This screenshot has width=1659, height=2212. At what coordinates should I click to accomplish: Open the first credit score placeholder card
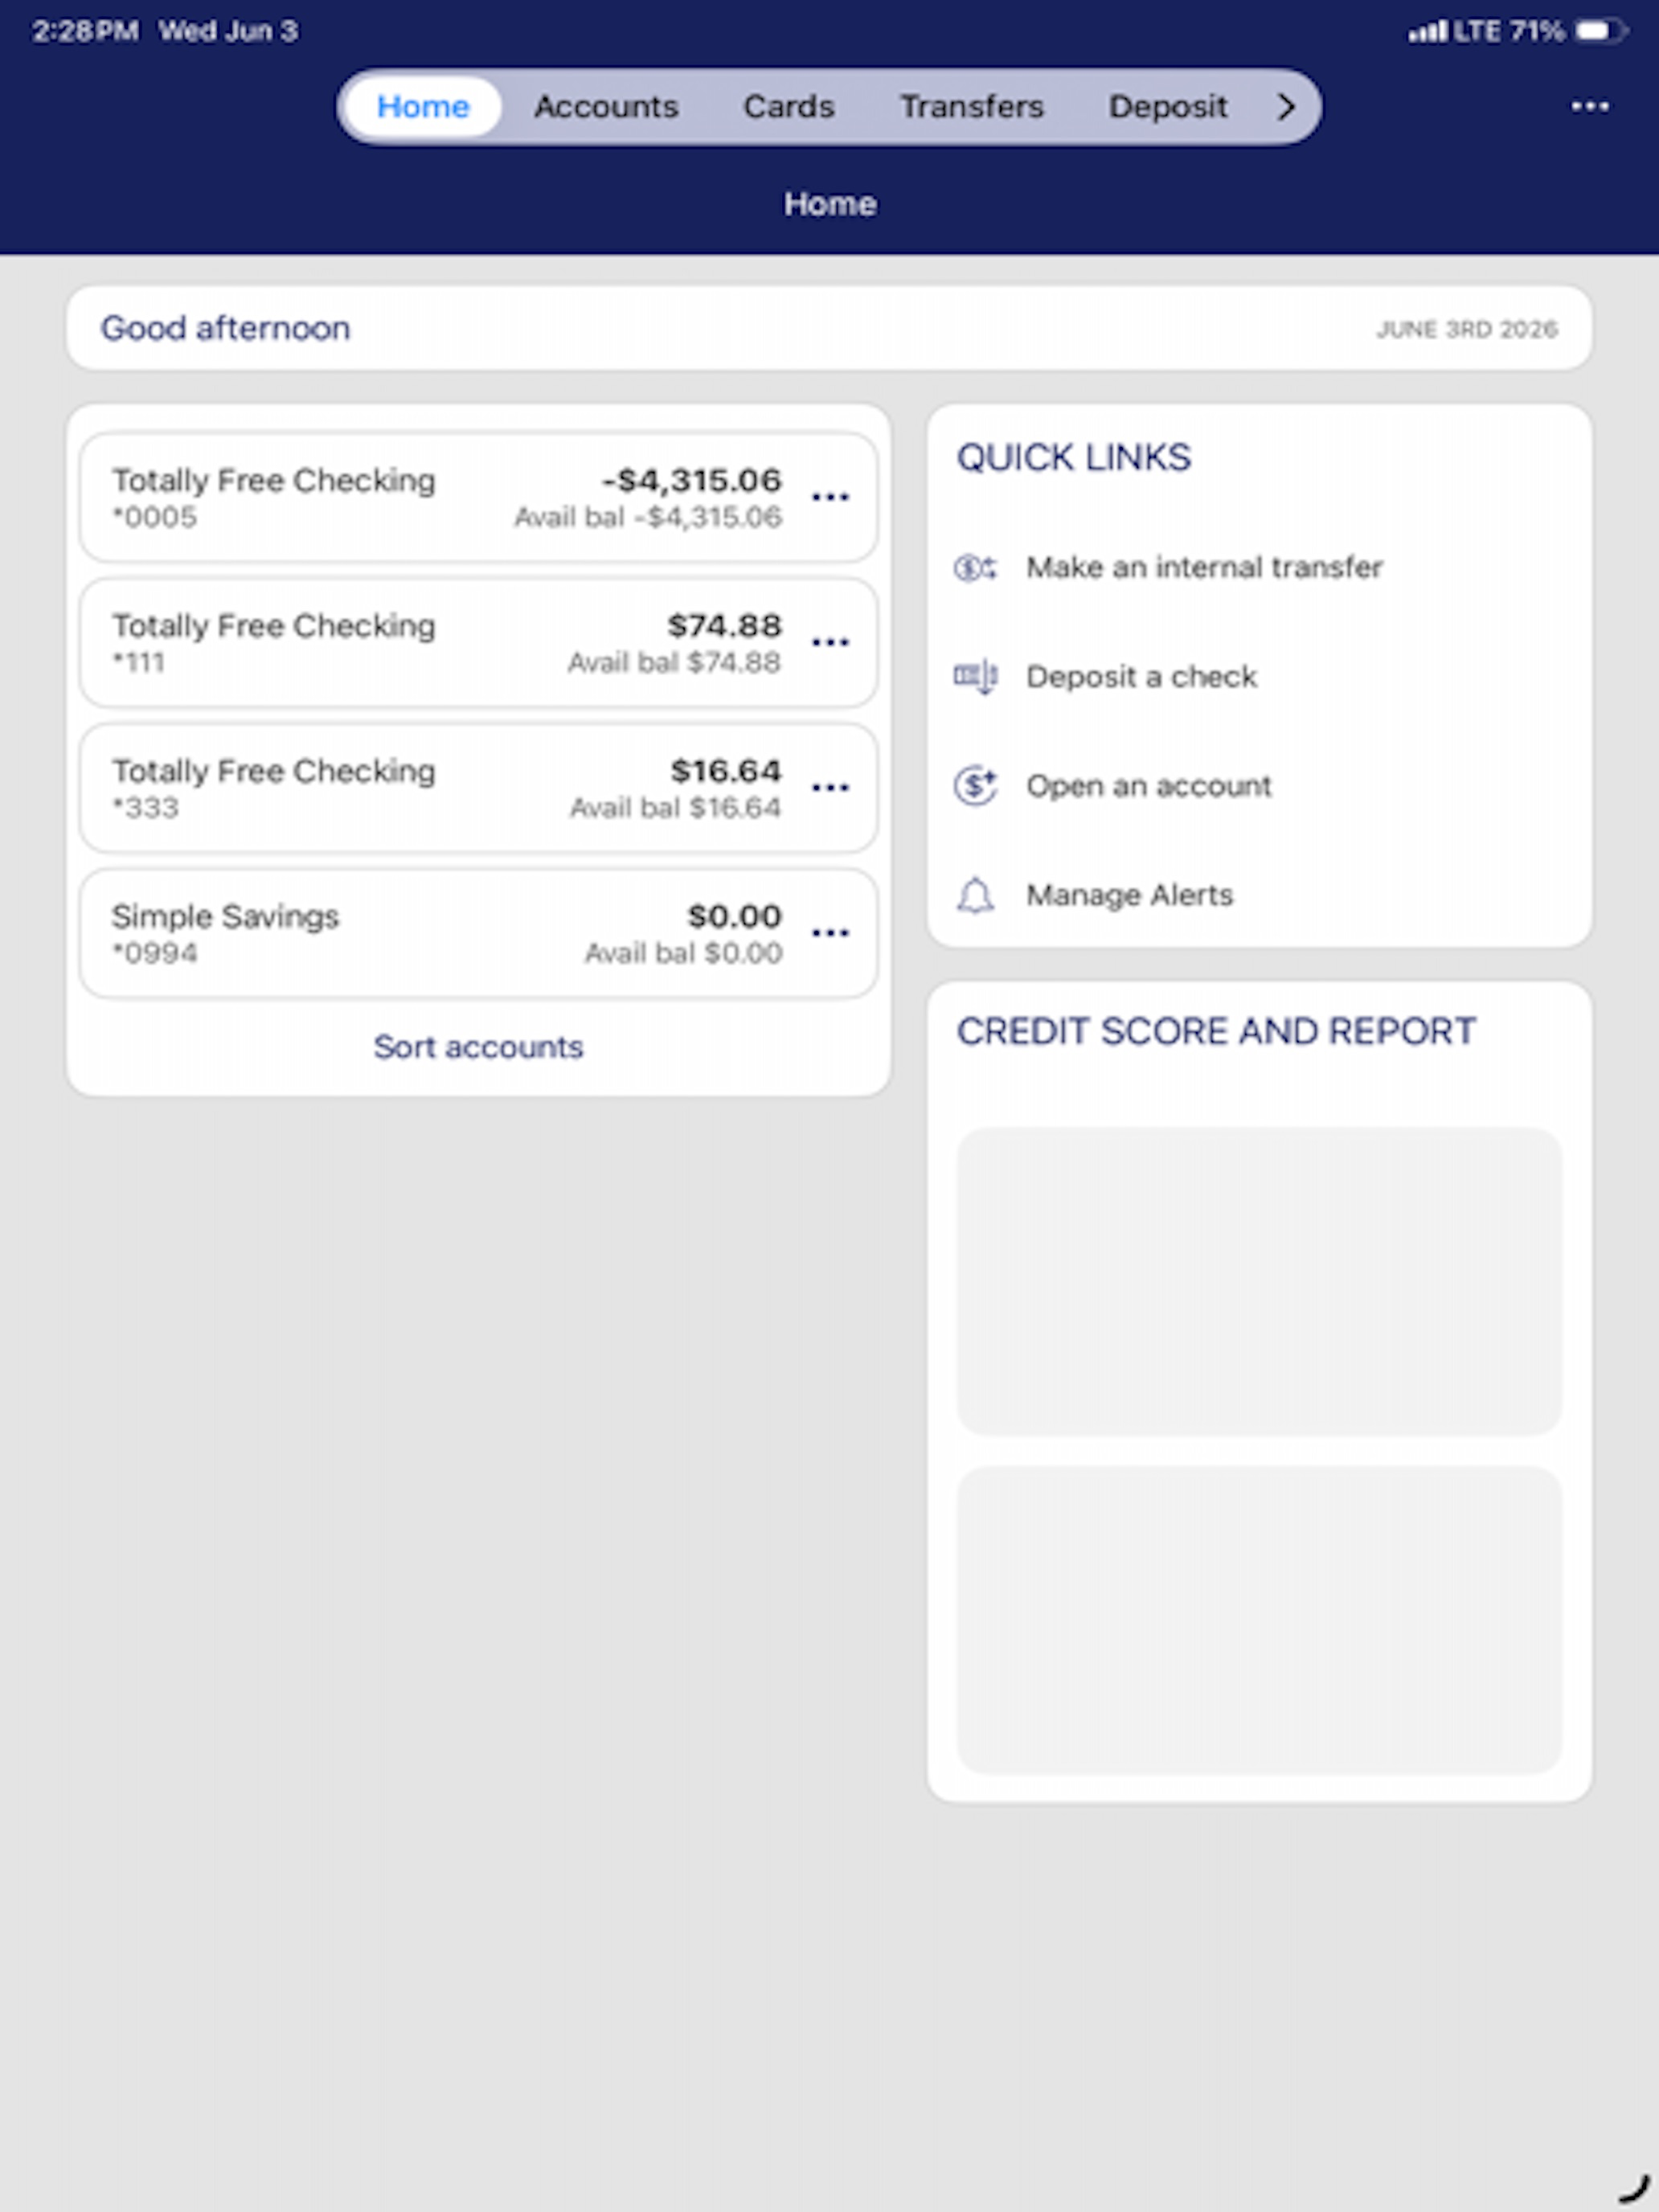[x=1259, y=1281]
